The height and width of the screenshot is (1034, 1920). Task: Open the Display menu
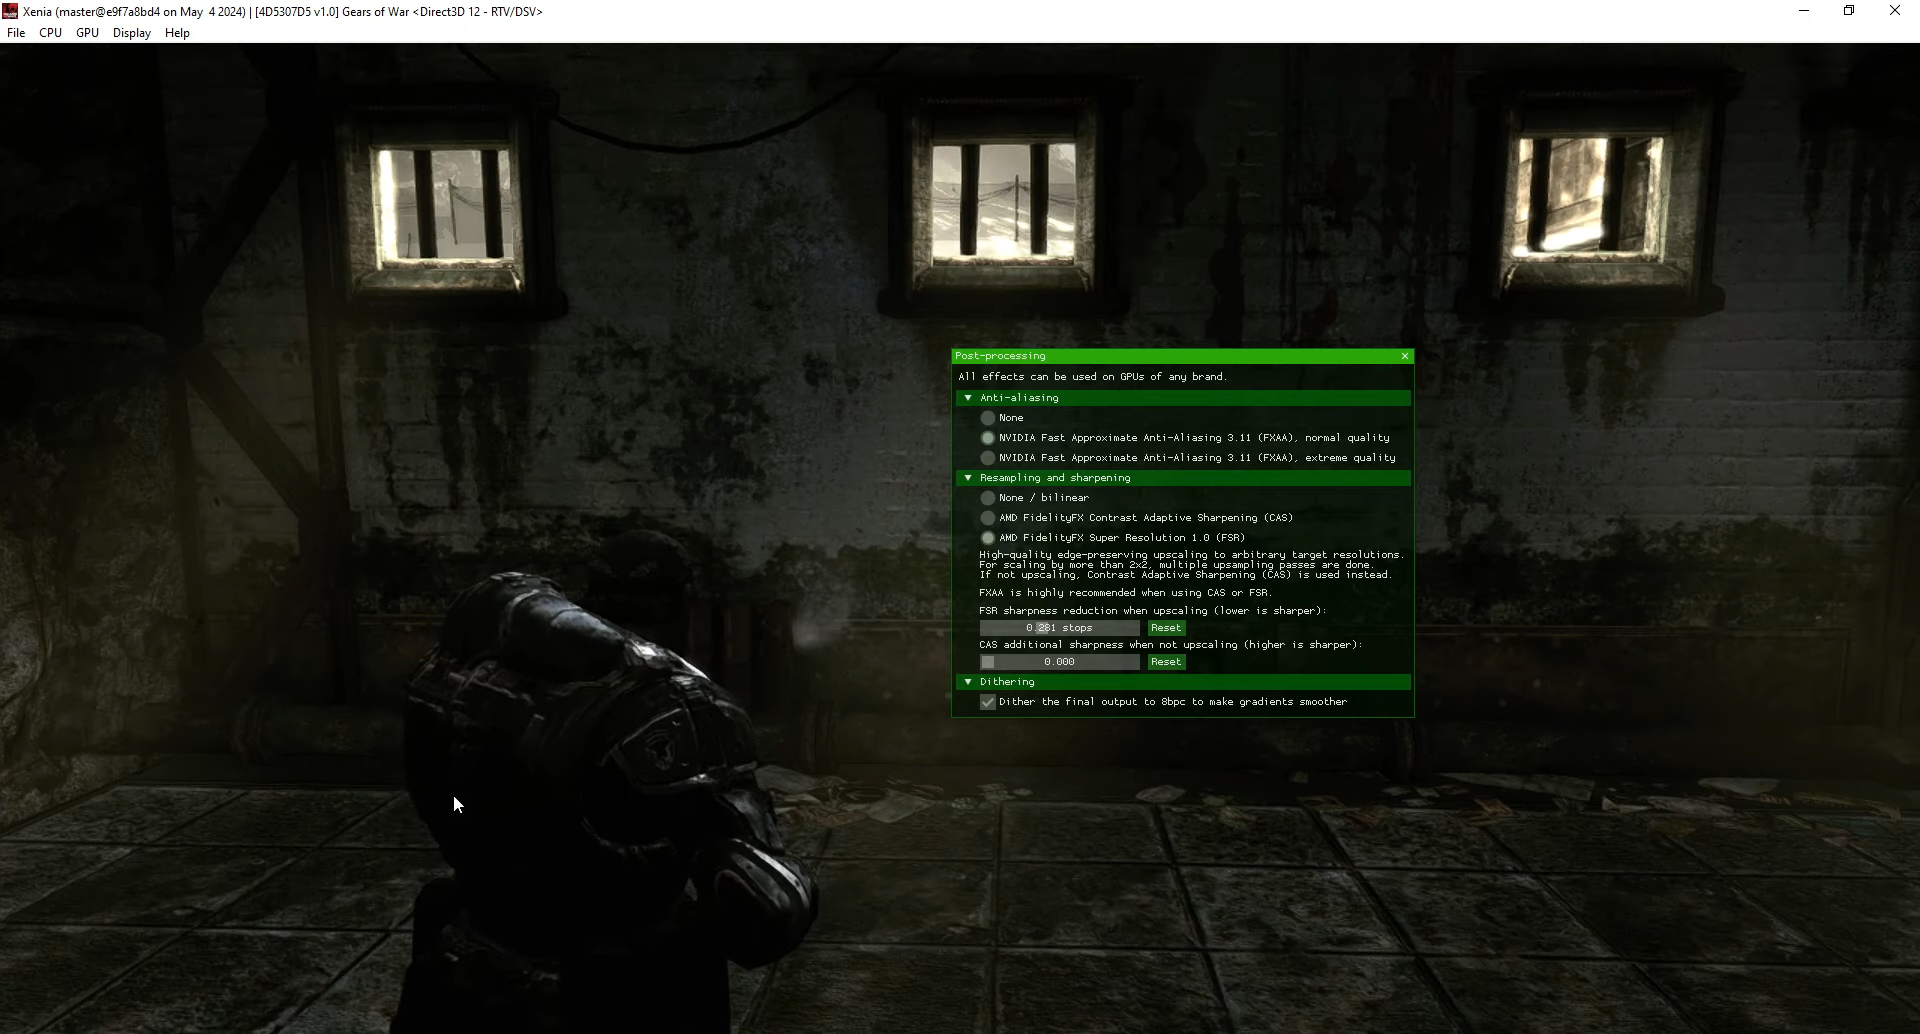click(131, 33)
